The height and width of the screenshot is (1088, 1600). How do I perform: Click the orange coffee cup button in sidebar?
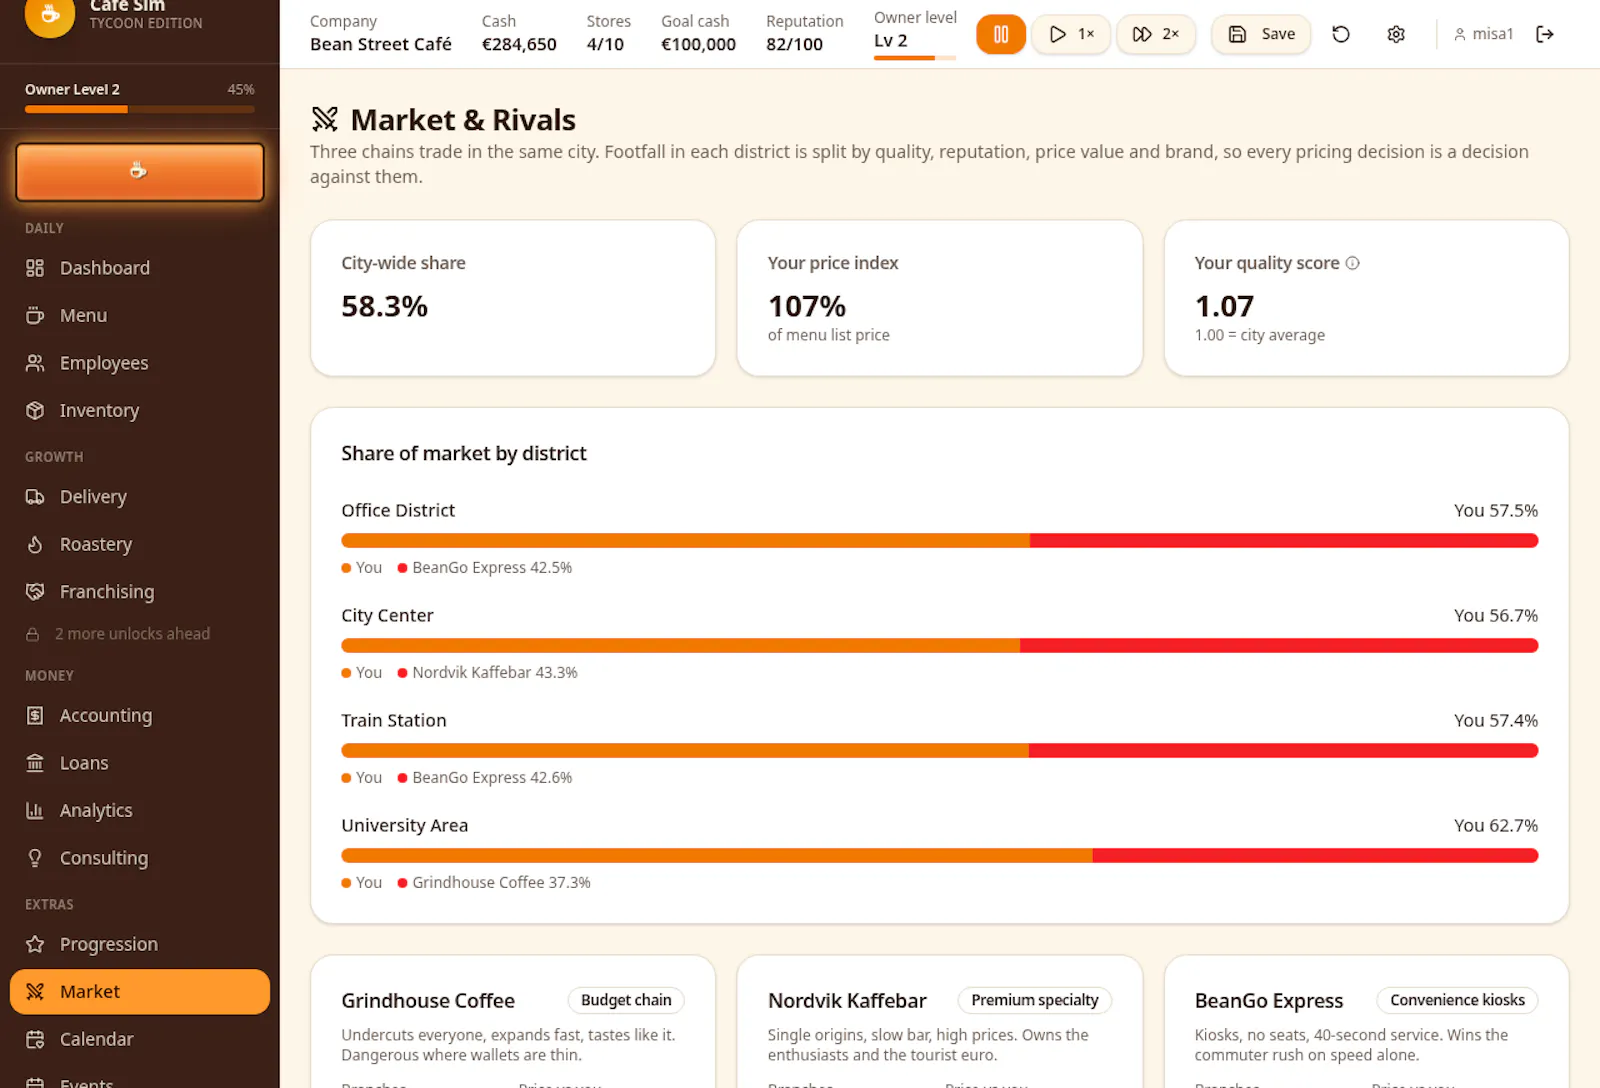(x=140, y=172)
